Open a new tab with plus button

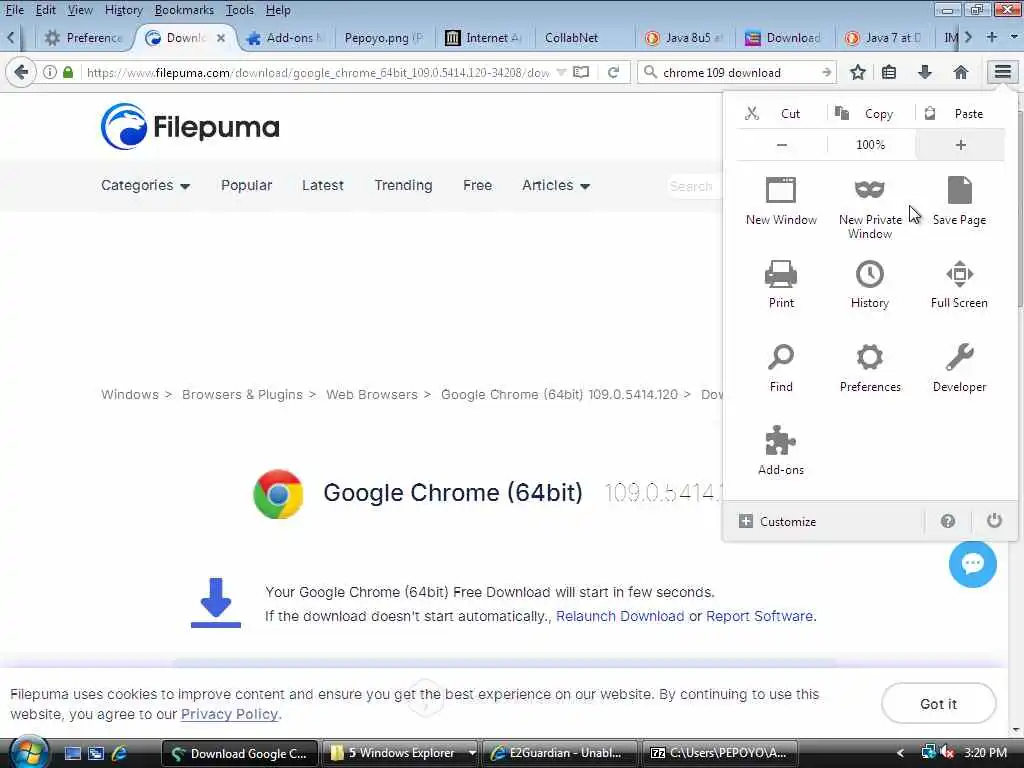[x=991, y=37]
